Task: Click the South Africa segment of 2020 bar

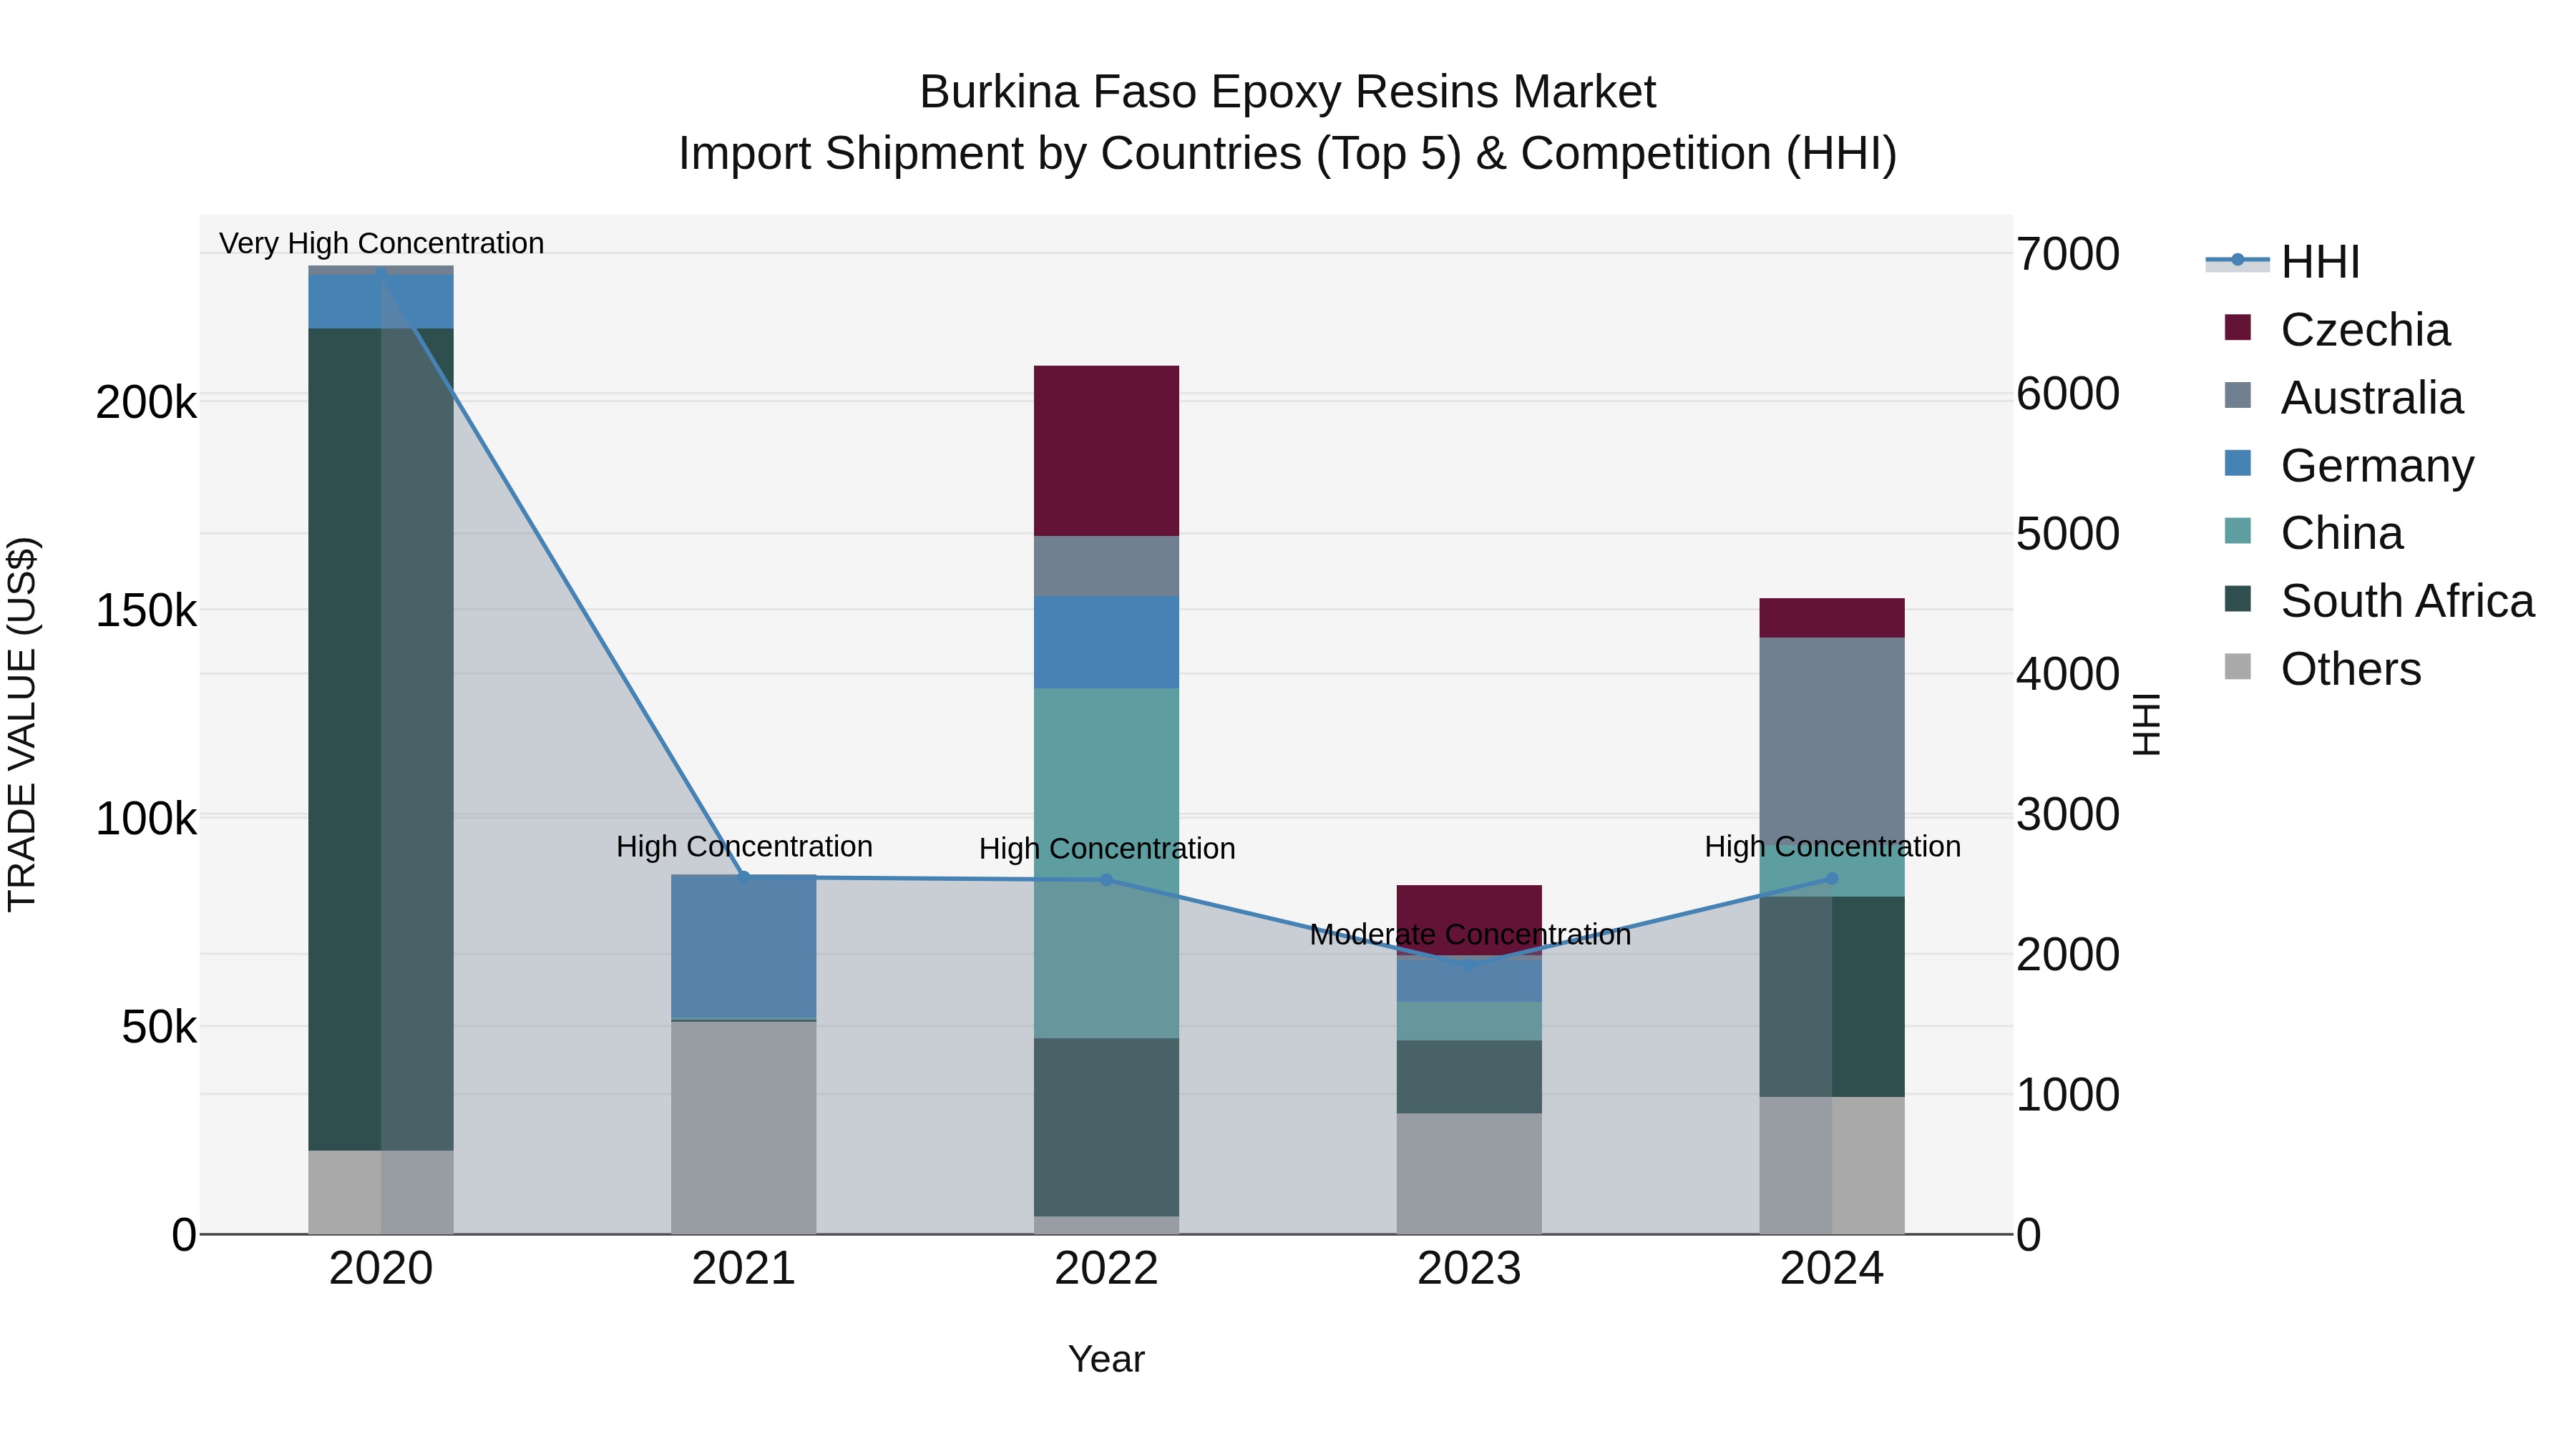Action: point(381,740)
